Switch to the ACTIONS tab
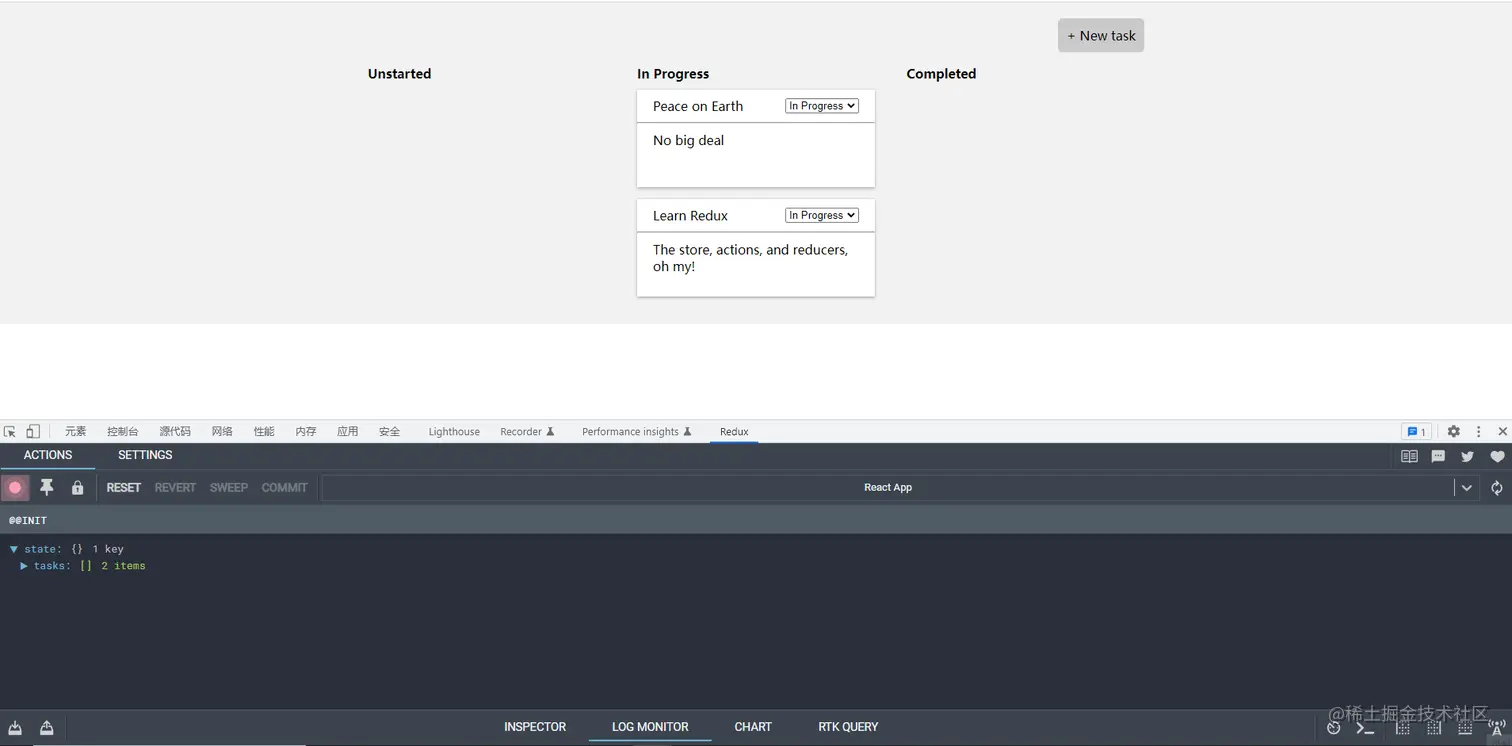The width and height of the screenshot is (1512, 746). (48, 455)
